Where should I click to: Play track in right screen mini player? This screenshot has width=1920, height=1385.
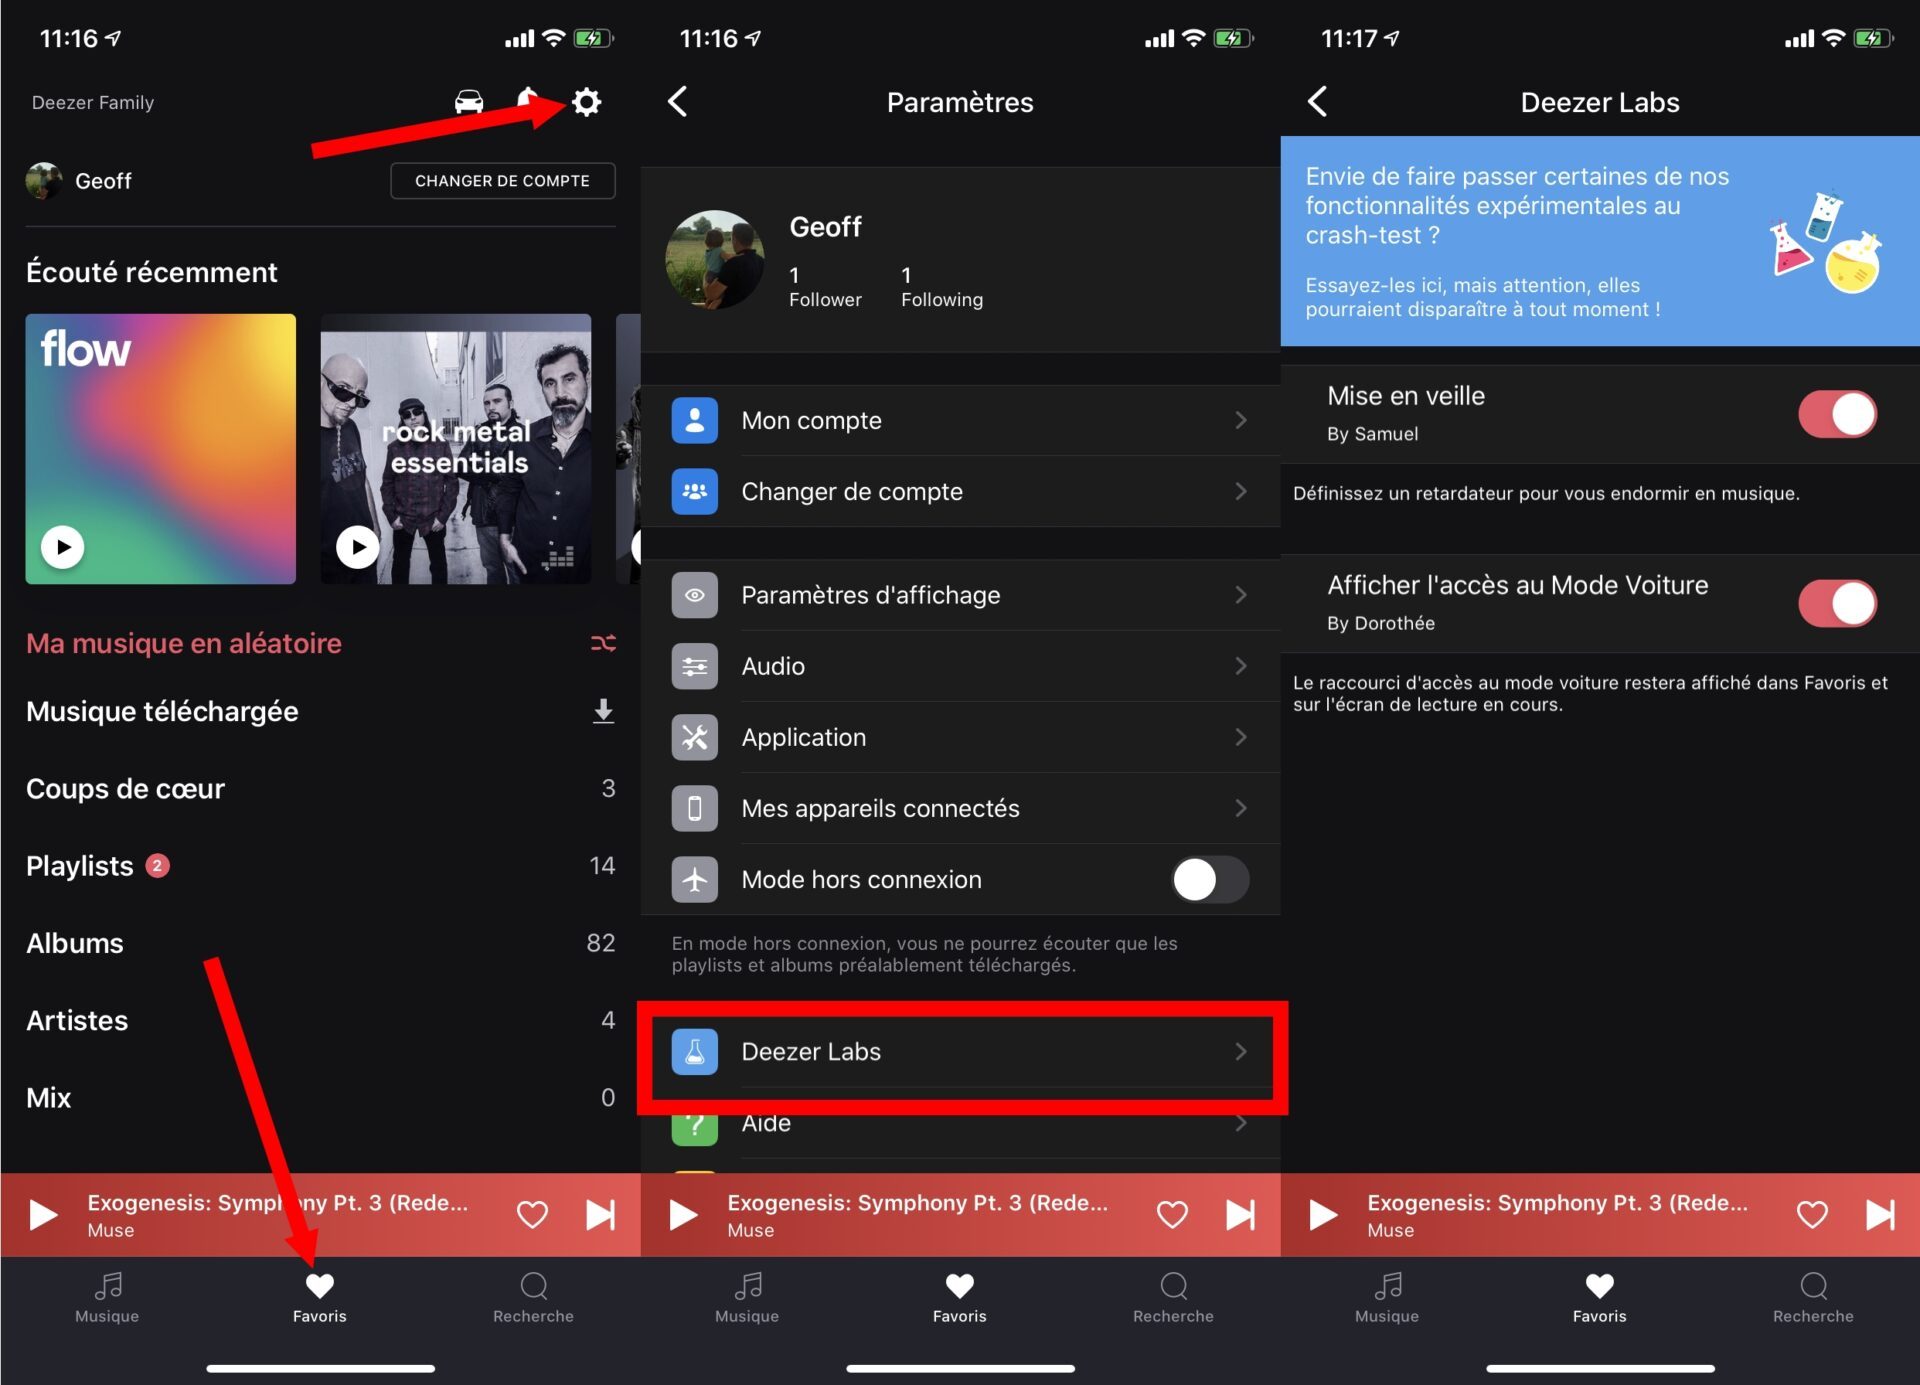click(1322, 1215)
